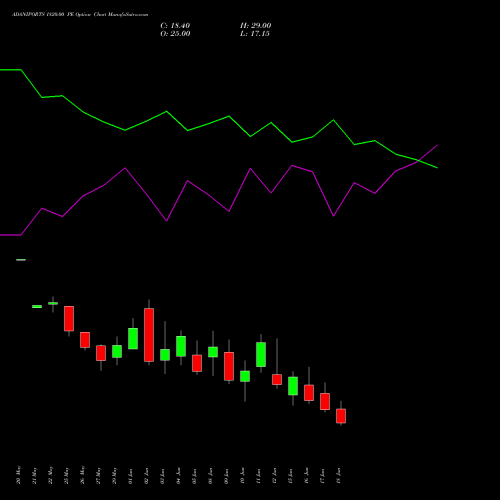Click the green 15 Jun candlestick
The image size is (500, 500).
pyautogui.click(x=293, y=386)
